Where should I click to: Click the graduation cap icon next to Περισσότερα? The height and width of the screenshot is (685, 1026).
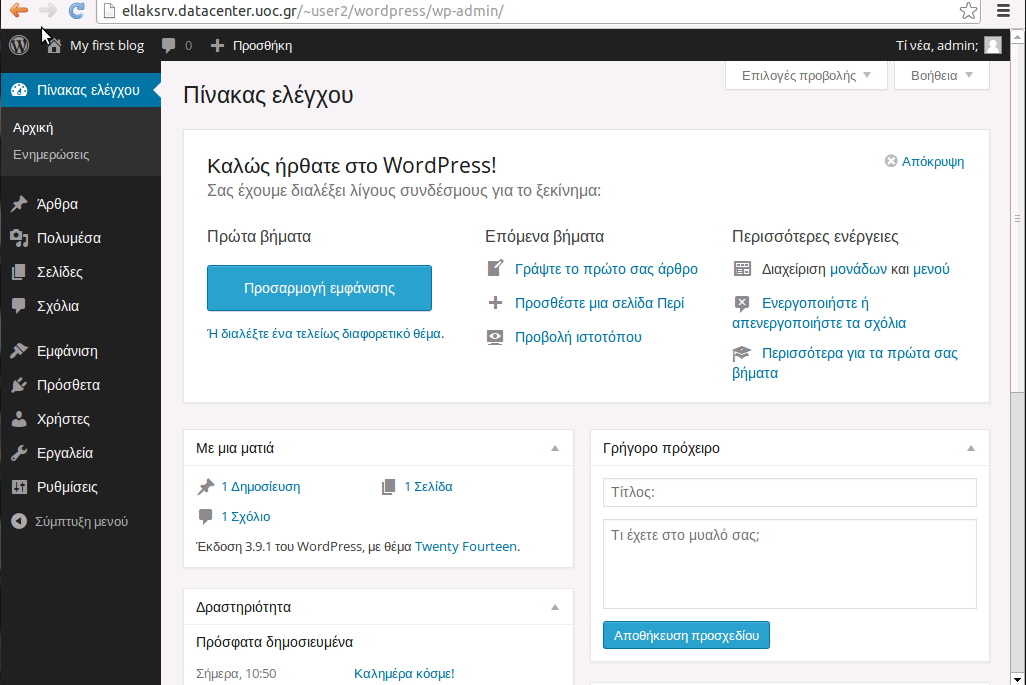point(741,353)
